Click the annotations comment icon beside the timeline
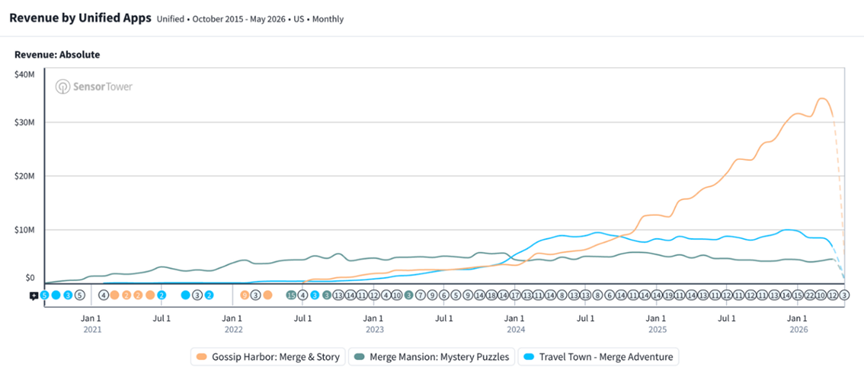The width and height of the screenshot is (864, 373). point(34,295)
